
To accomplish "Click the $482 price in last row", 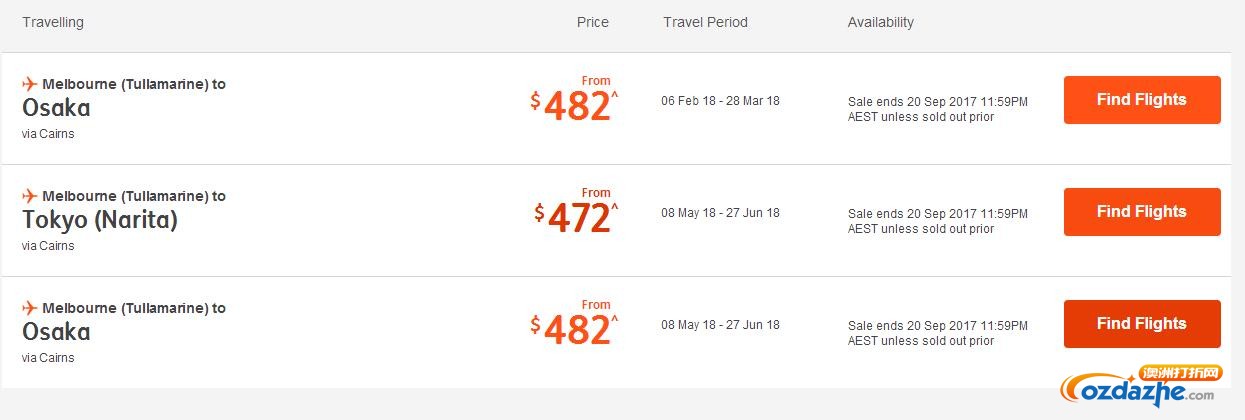I will pos(574,329).
